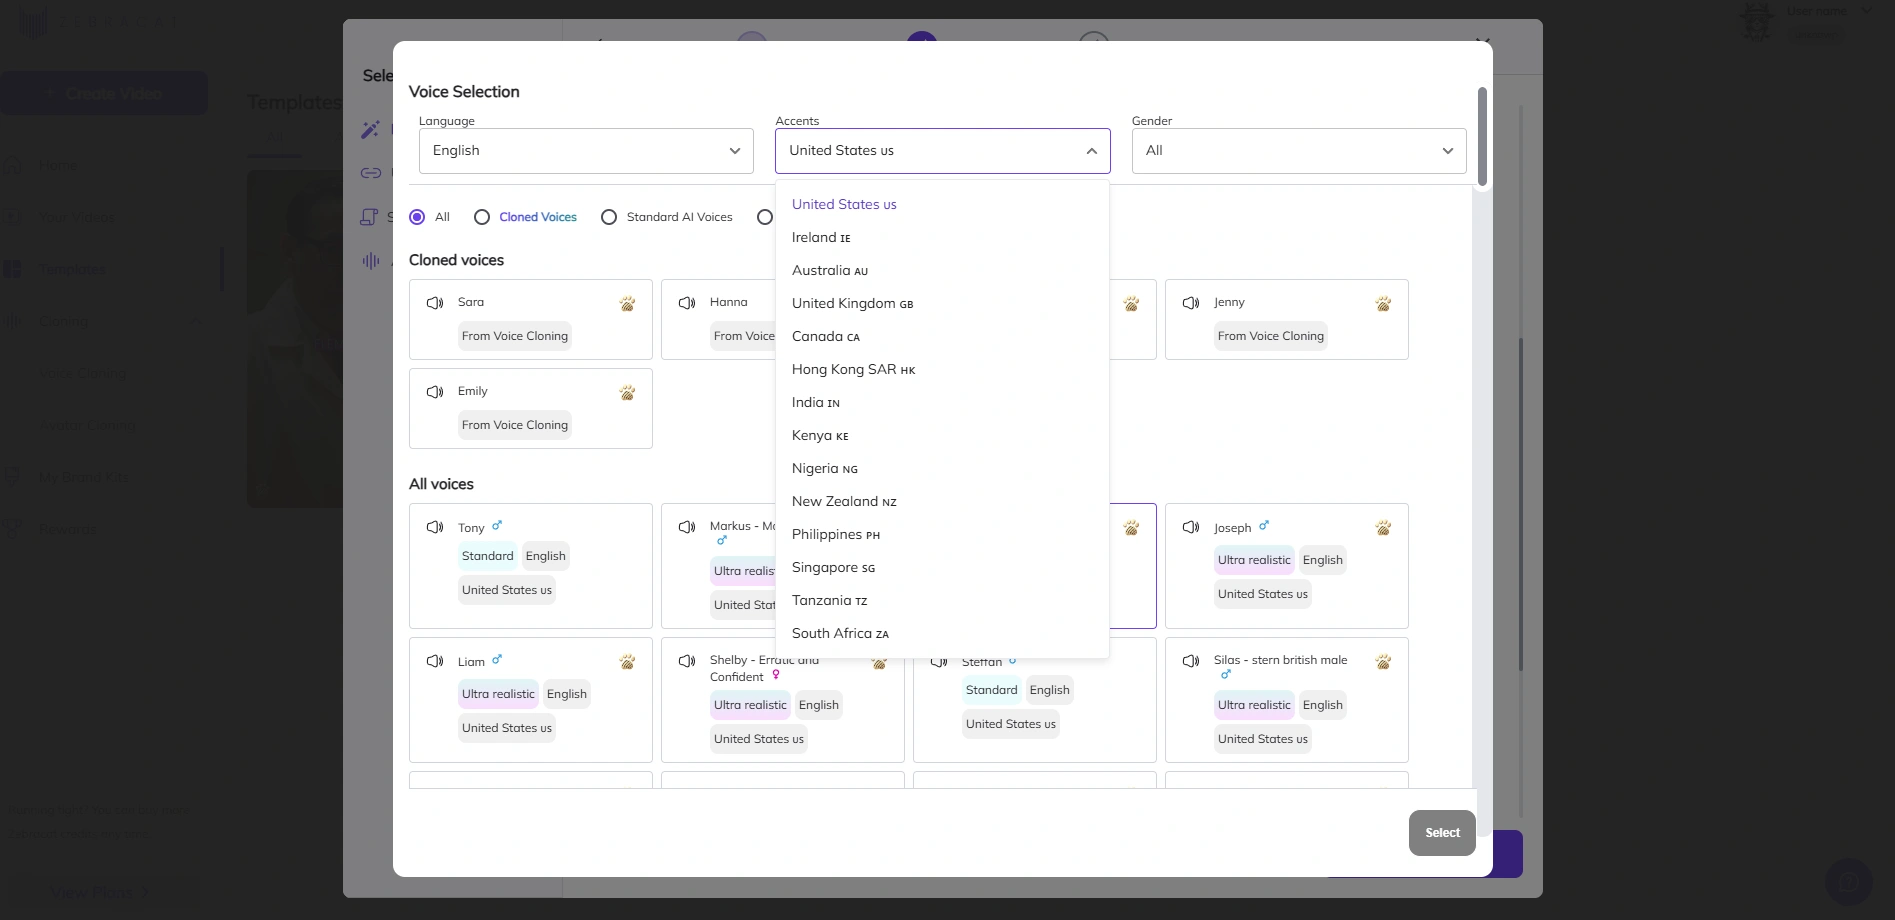This screenshot has height=920, width=1895.
Task: Choose Australia accent option
Action: [x=942, y=270]
